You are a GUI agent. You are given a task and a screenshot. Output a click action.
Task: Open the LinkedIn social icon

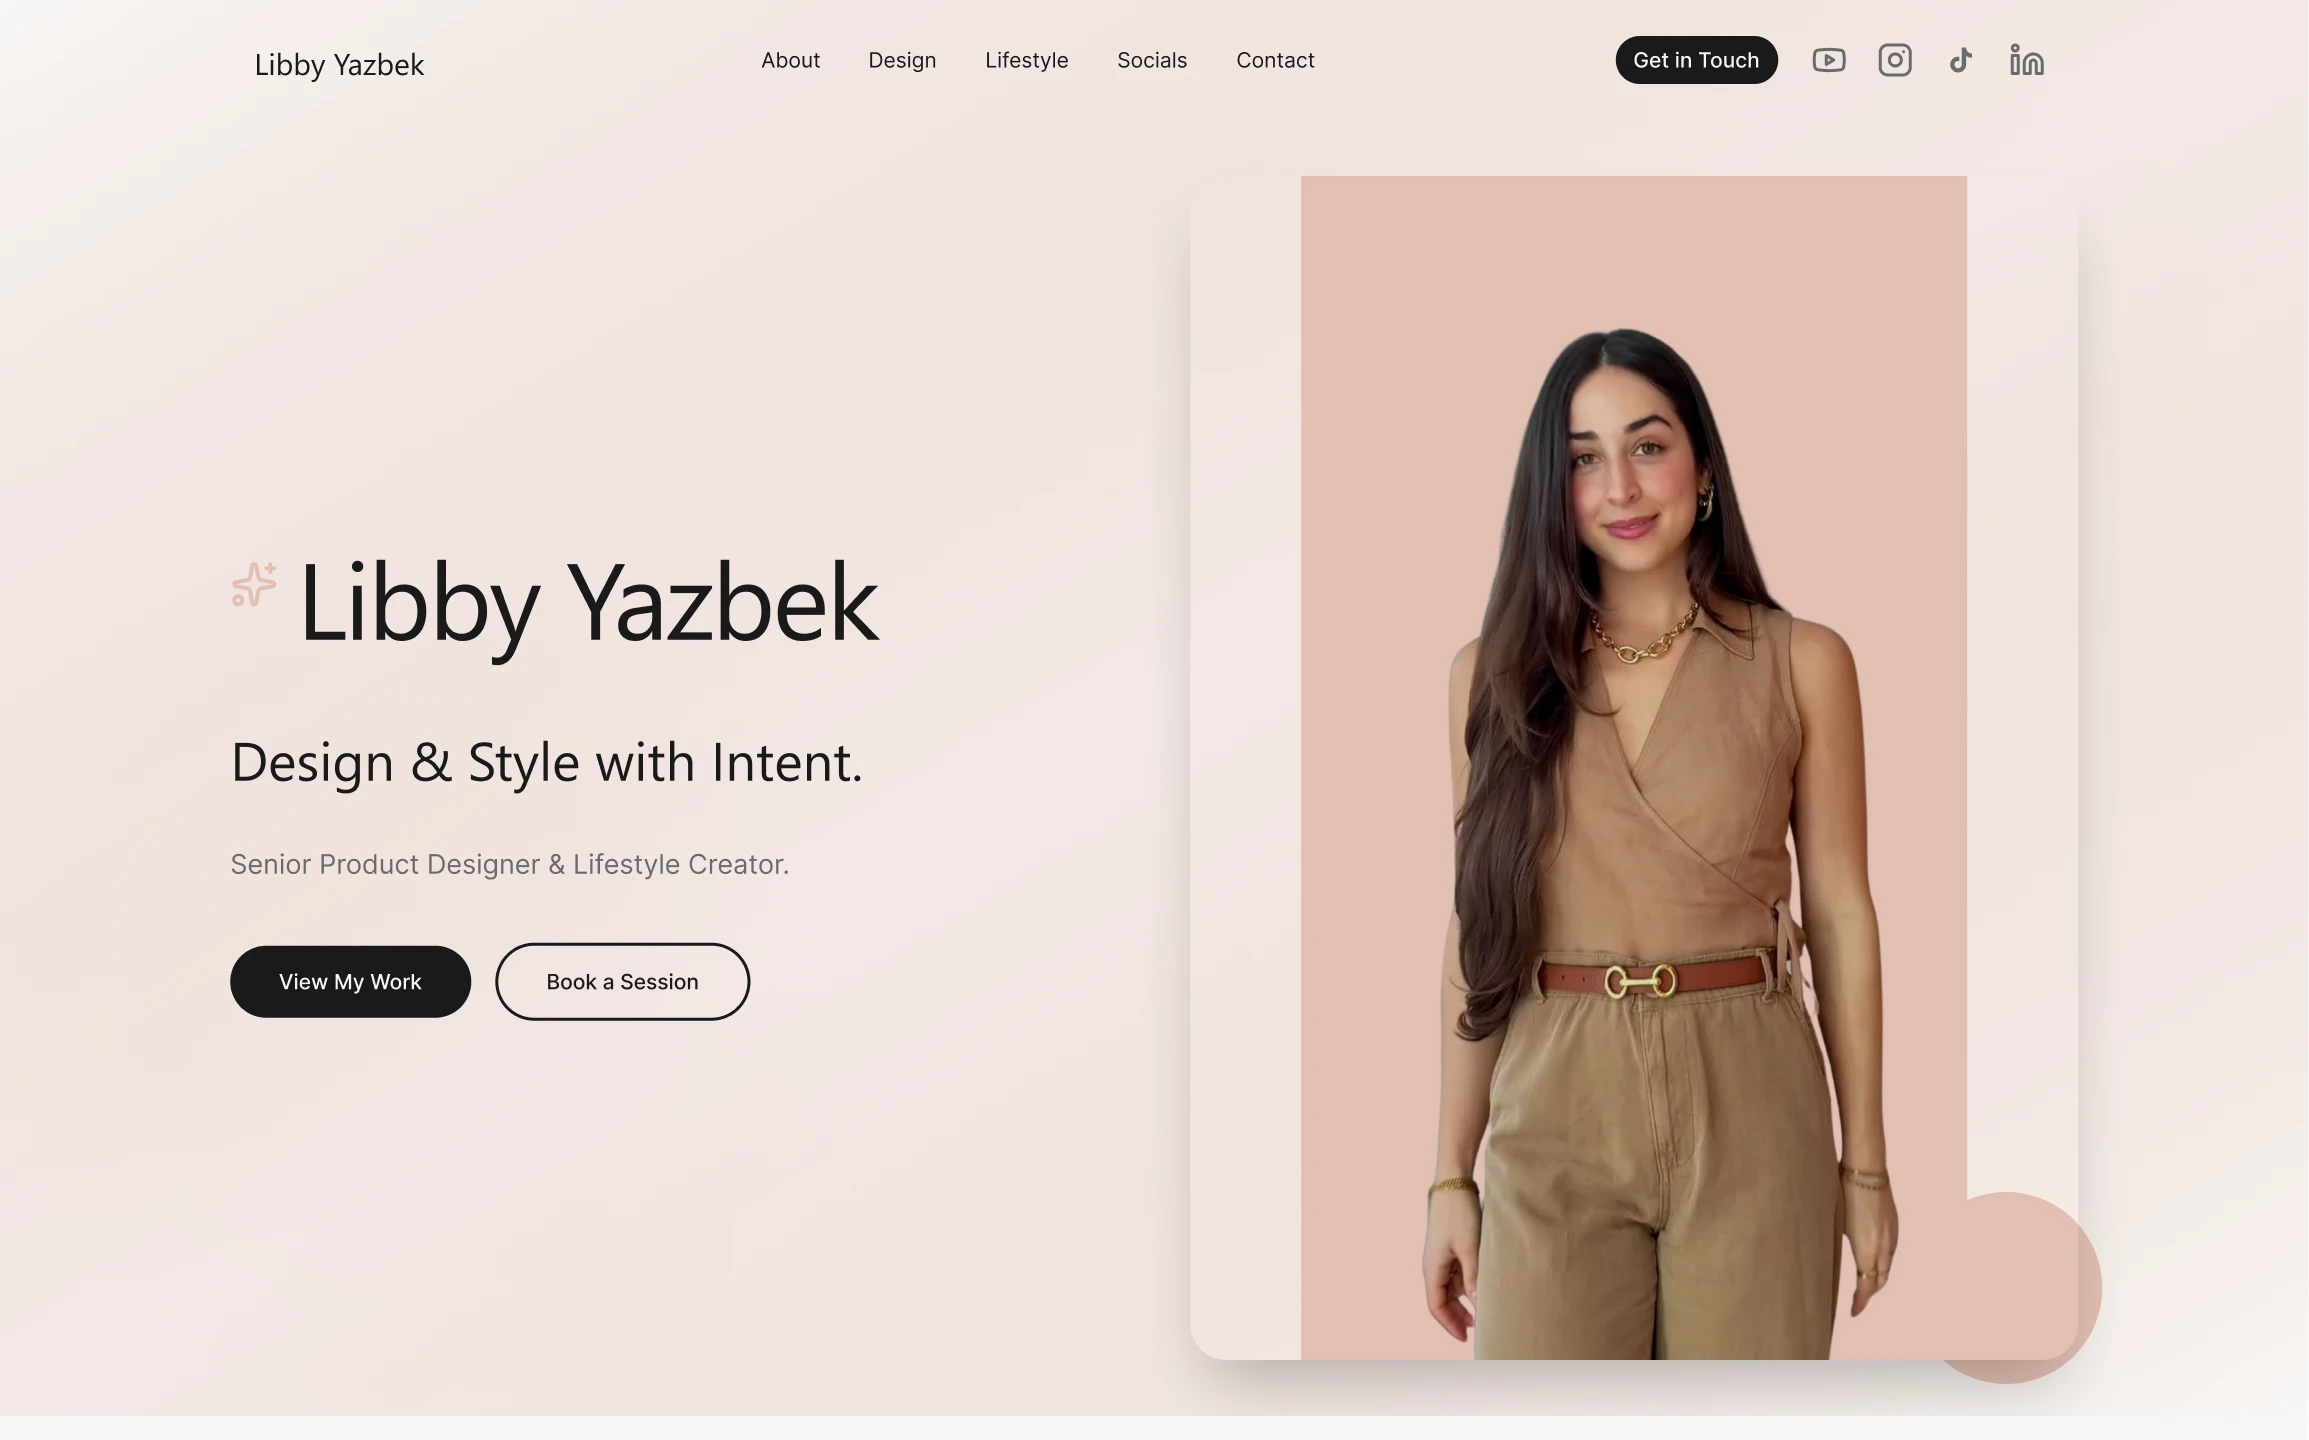(2026, 60)
